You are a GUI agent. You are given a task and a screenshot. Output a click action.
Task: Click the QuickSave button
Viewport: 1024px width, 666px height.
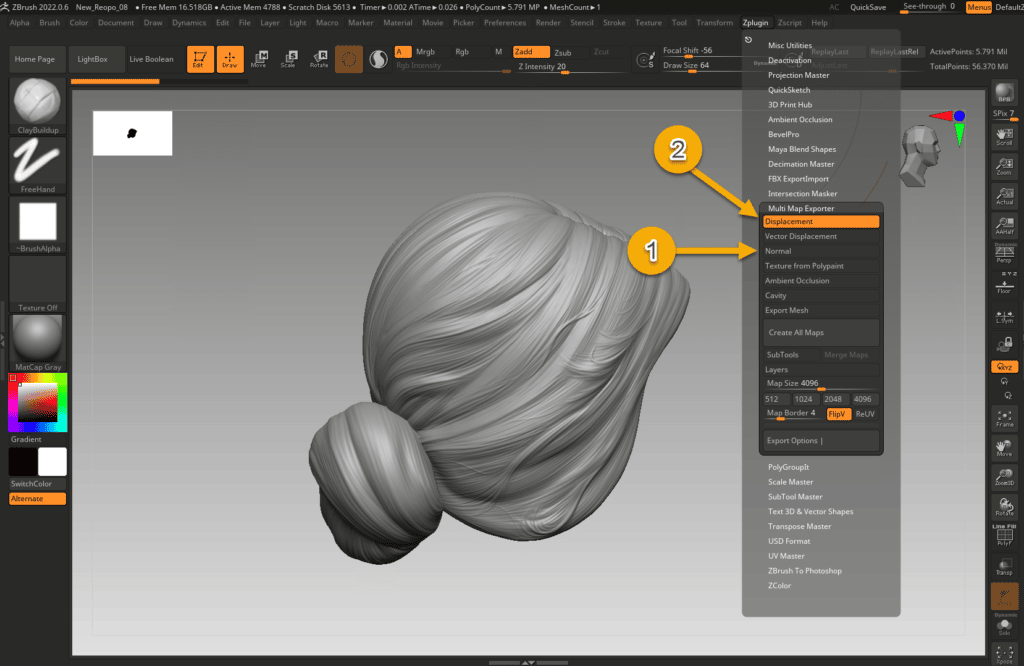(x=868, y=7)
